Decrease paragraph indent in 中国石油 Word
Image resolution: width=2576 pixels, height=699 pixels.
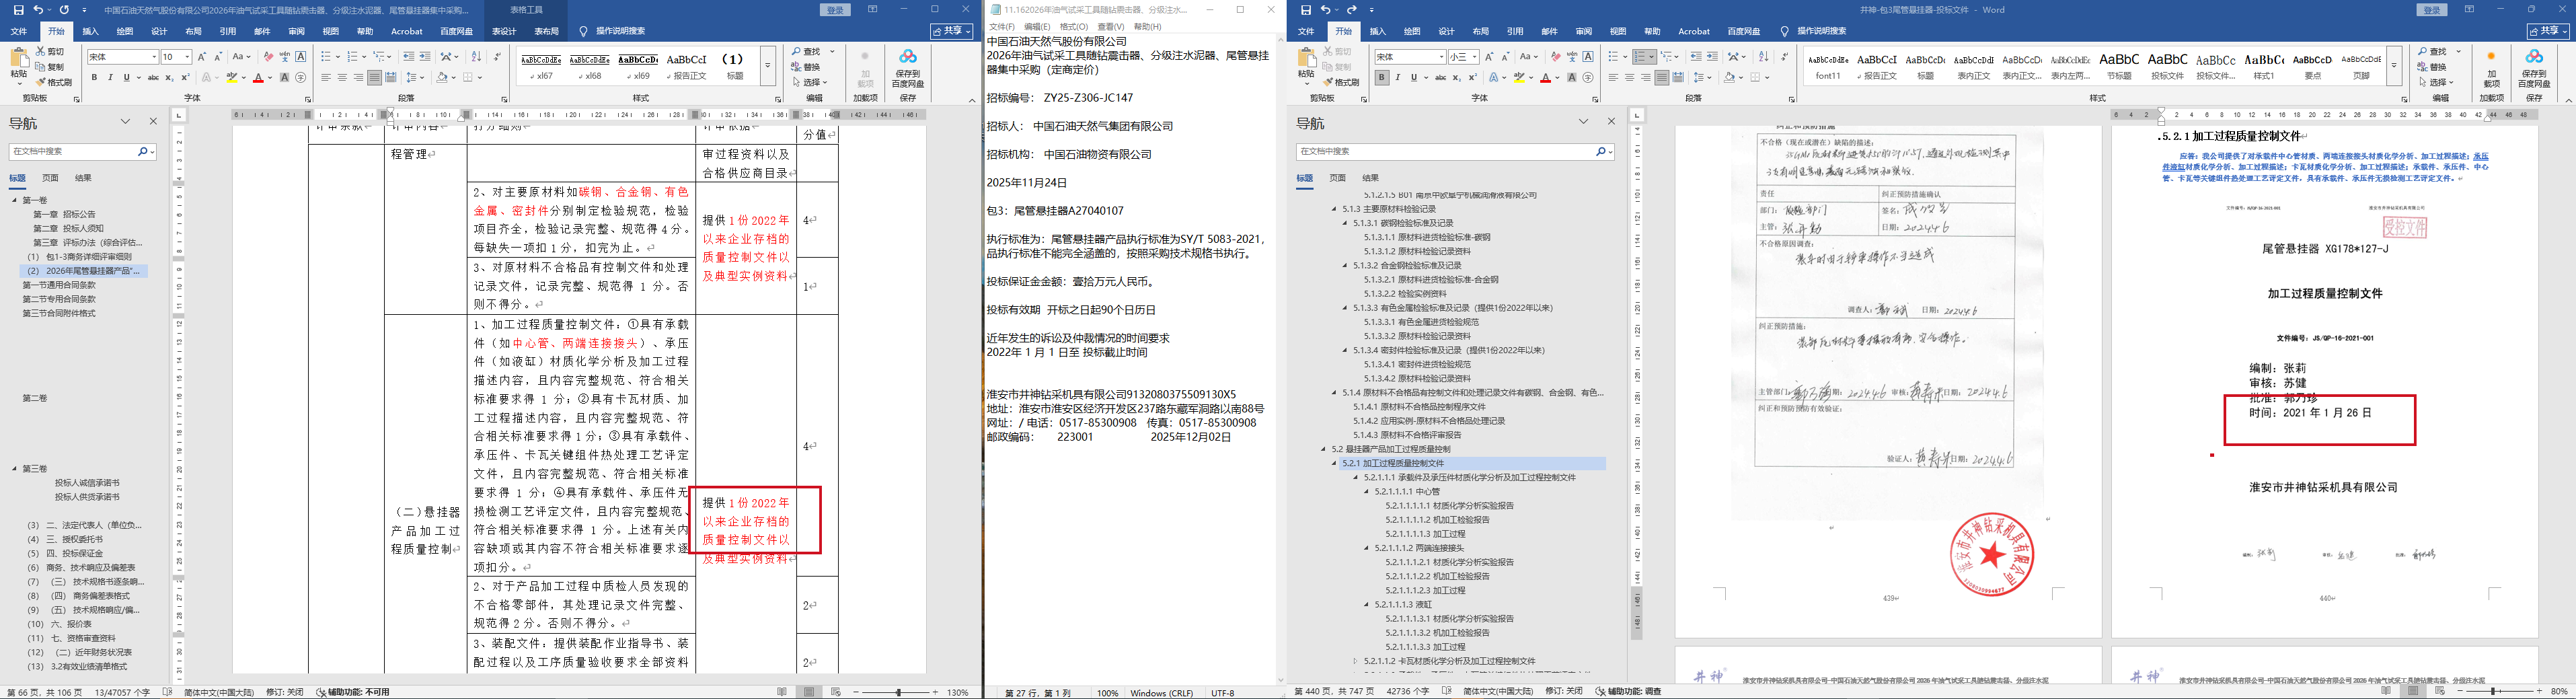point(409,57)
